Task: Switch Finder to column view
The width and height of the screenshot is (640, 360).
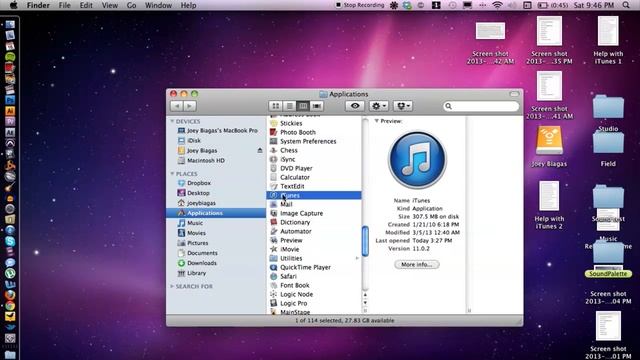Action: (303, 106)
